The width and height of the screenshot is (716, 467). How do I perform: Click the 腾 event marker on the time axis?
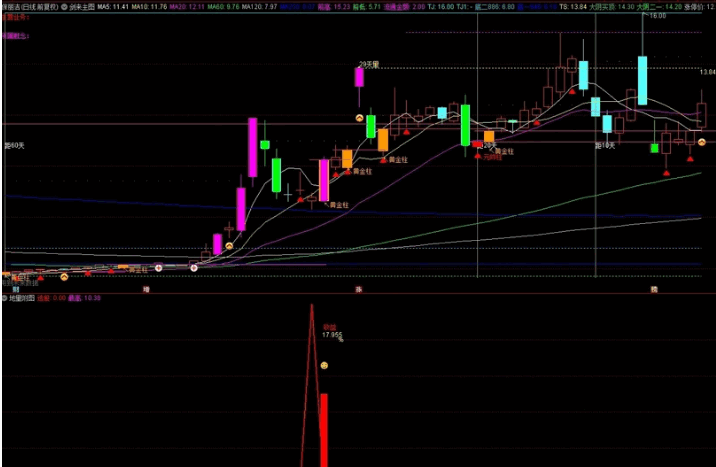[654, 289]
